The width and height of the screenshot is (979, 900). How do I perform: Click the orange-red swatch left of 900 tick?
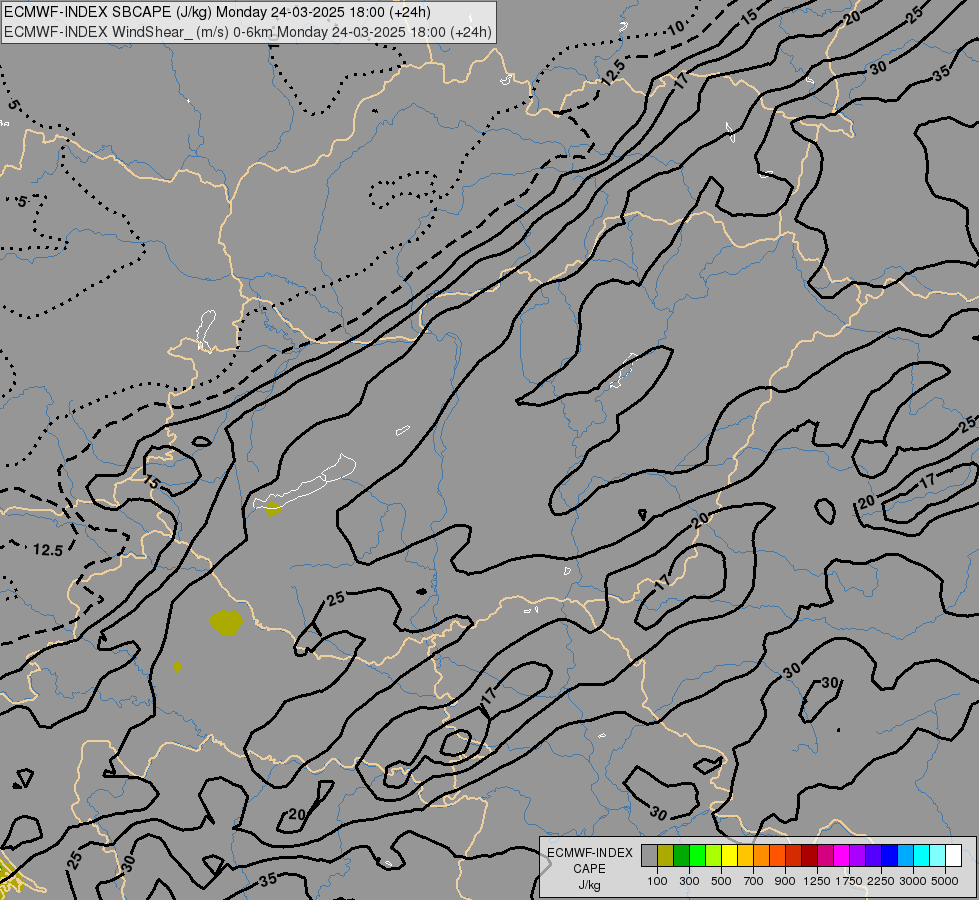(x=777, y=855)
